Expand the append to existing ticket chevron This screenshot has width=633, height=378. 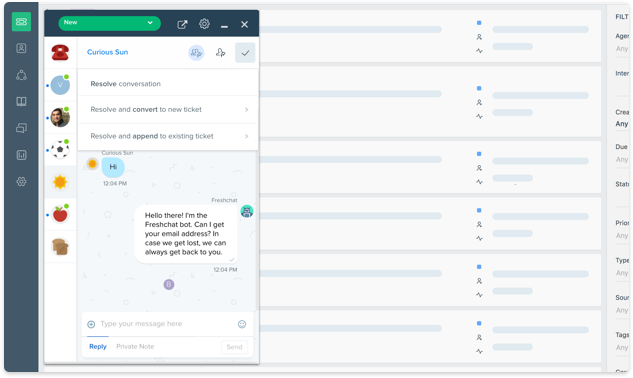point(246,136)
